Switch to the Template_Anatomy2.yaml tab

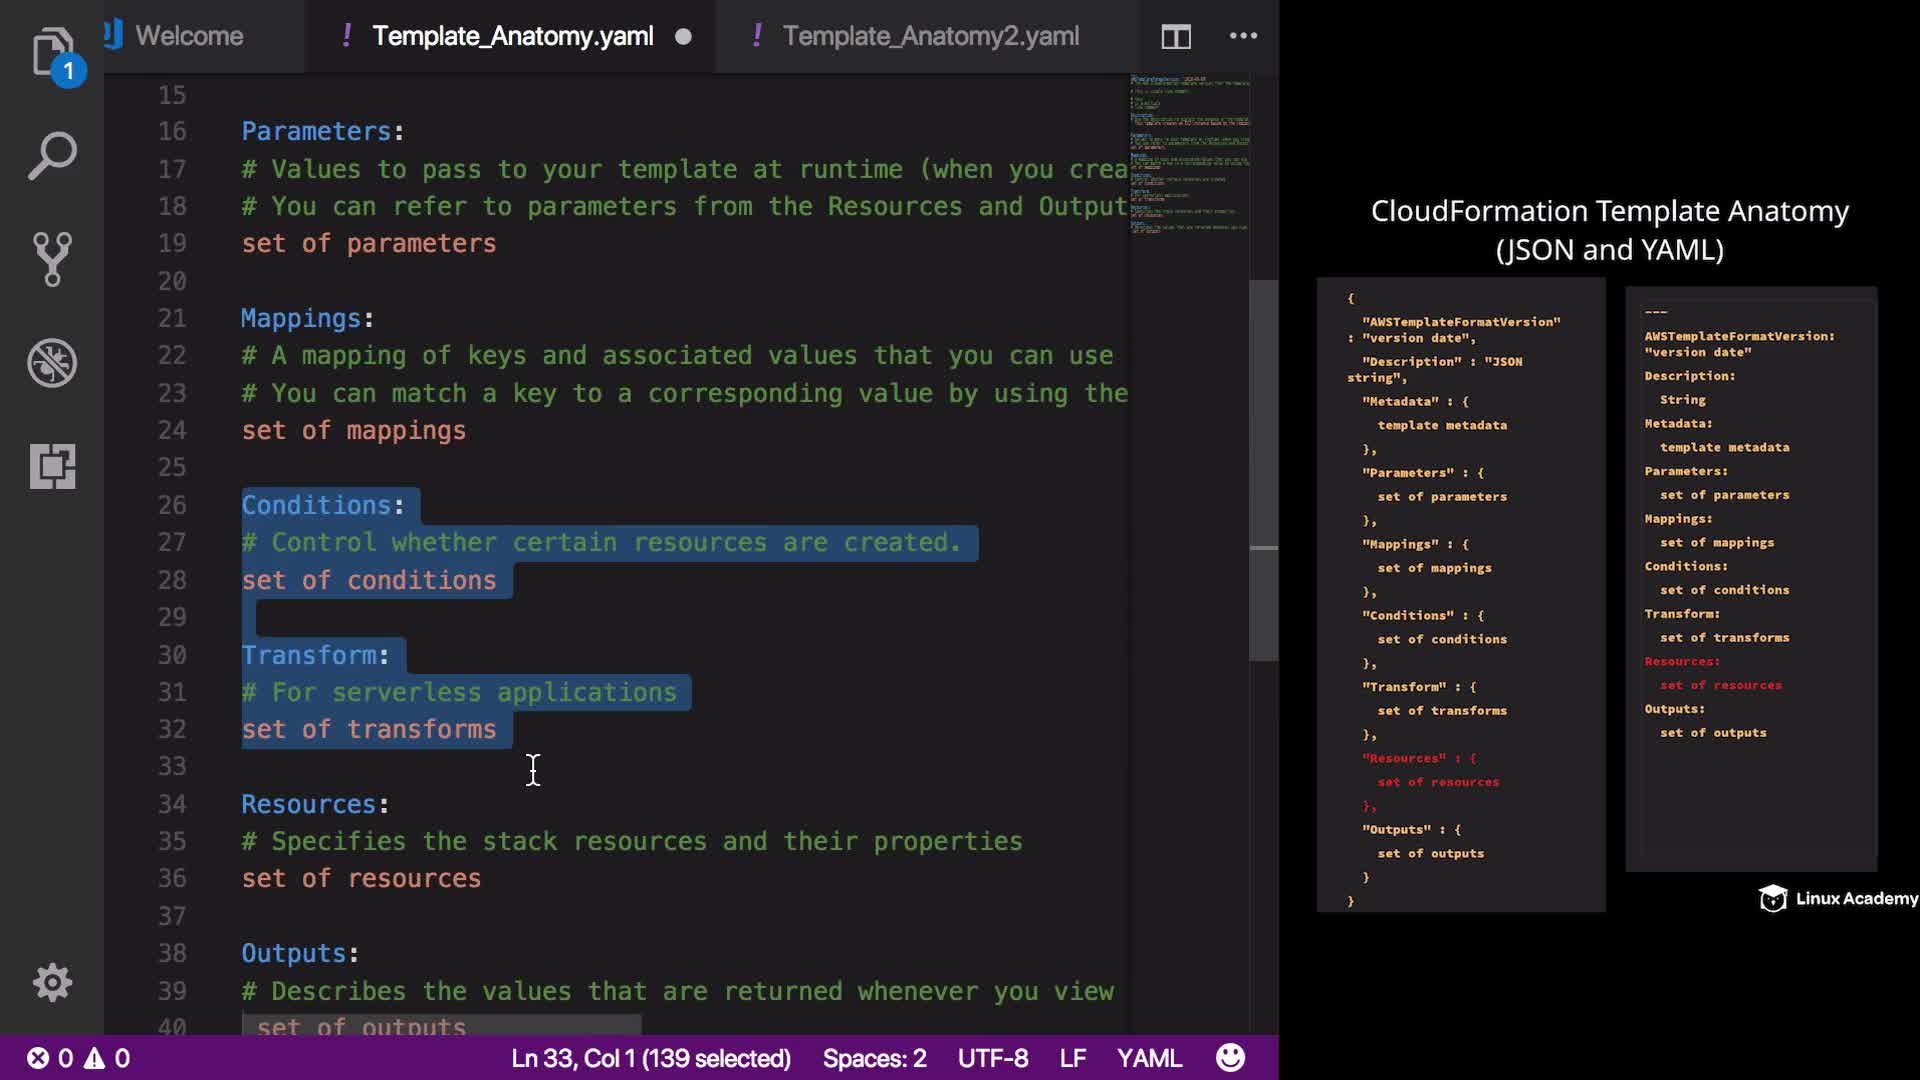[930, 36]
